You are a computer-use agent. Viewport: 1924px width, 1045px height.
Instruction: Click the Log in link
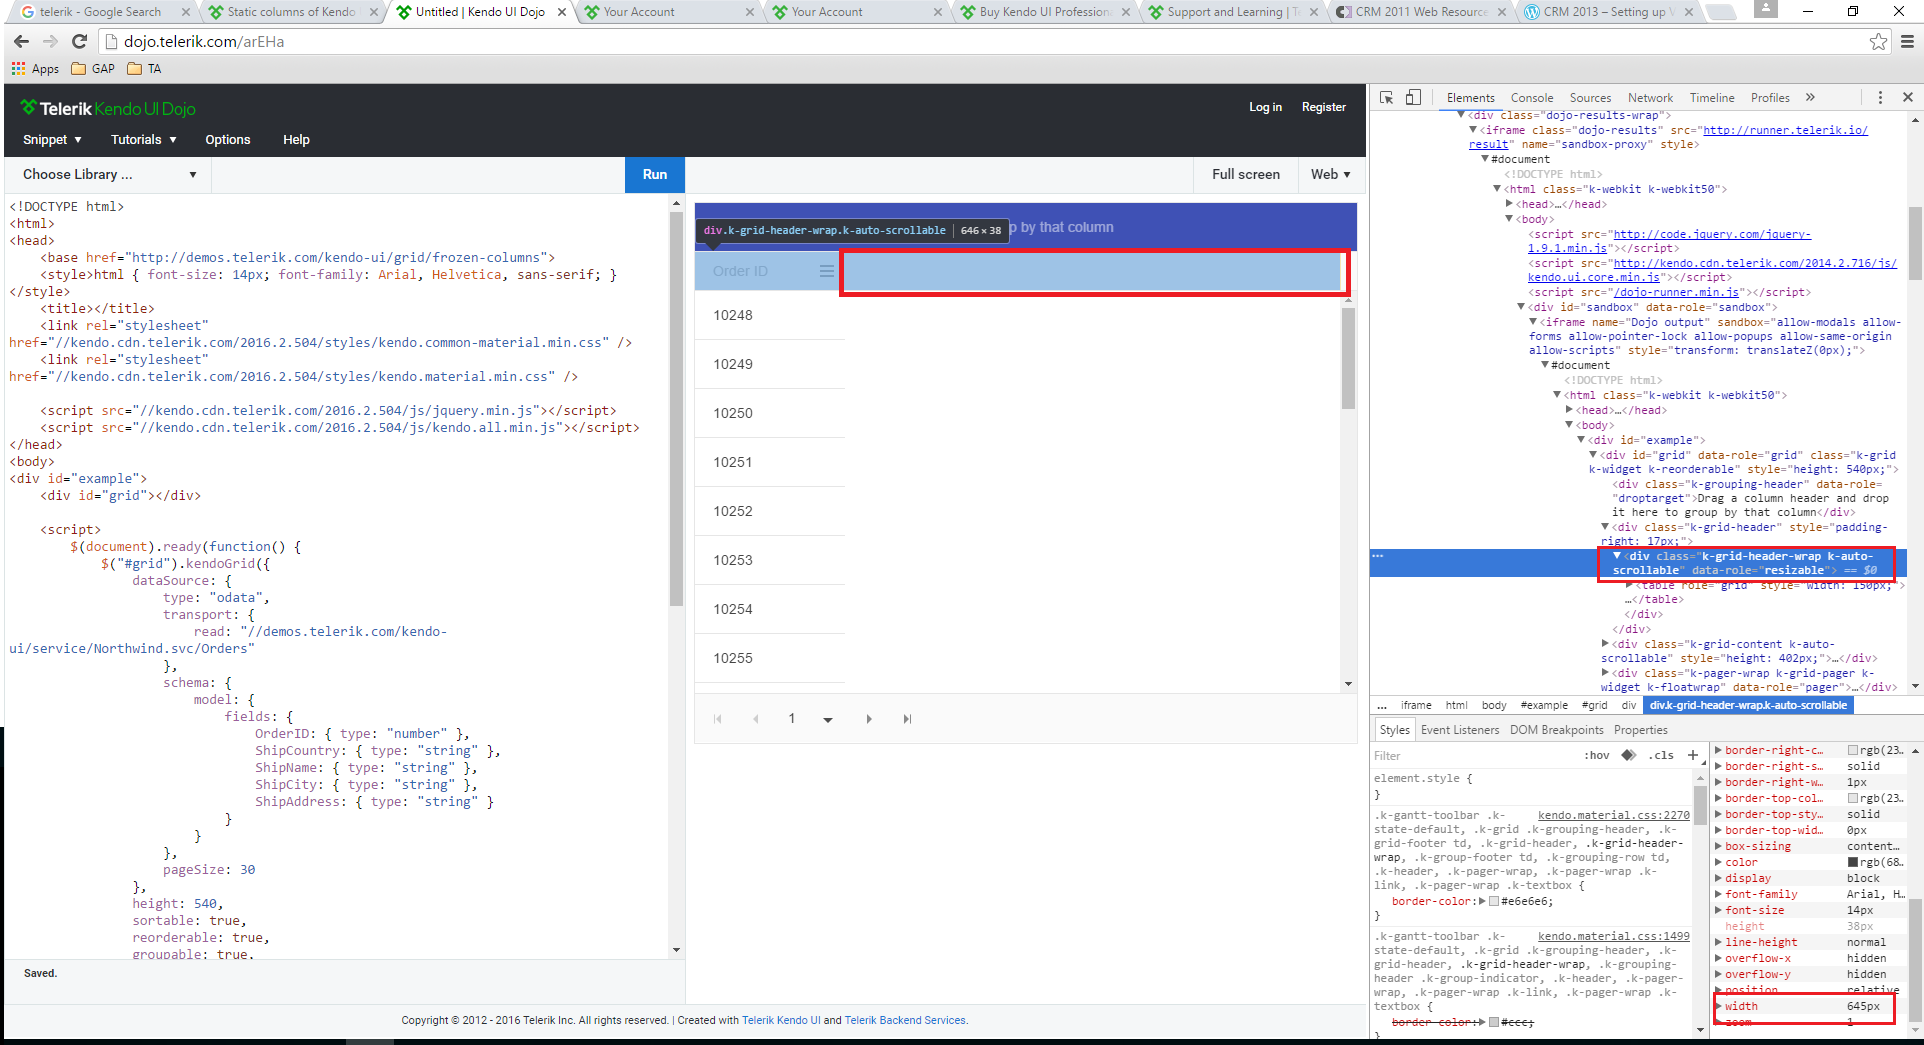pyautogui.click(x=1265, y=107)
